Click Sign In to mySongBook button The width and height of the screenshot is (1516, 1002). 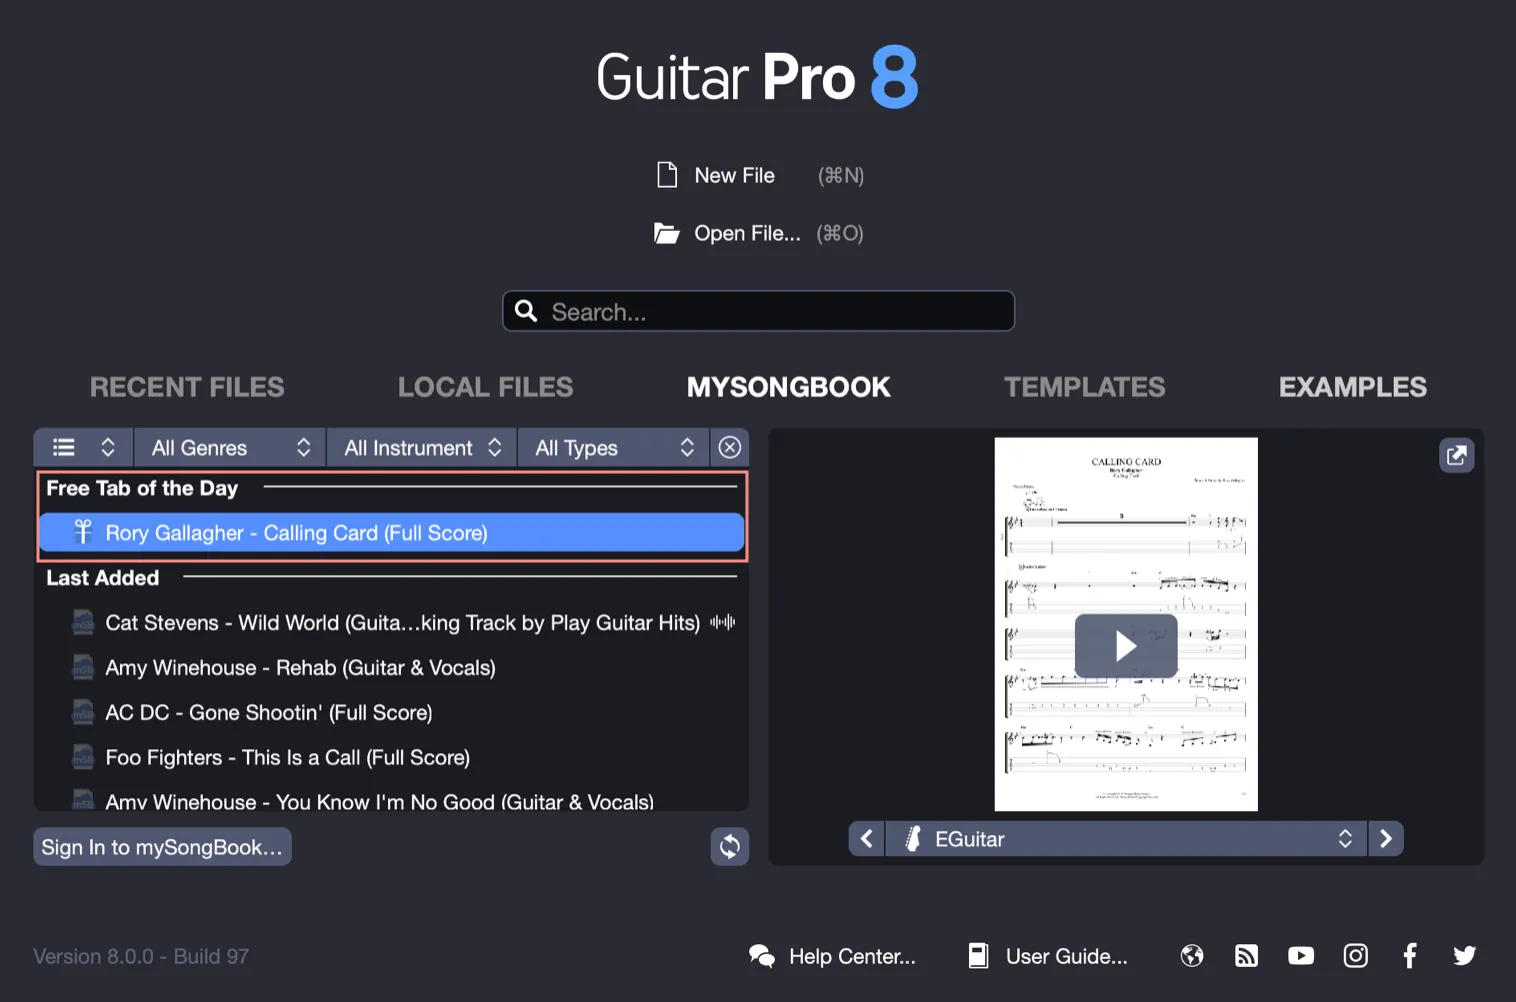162,847
